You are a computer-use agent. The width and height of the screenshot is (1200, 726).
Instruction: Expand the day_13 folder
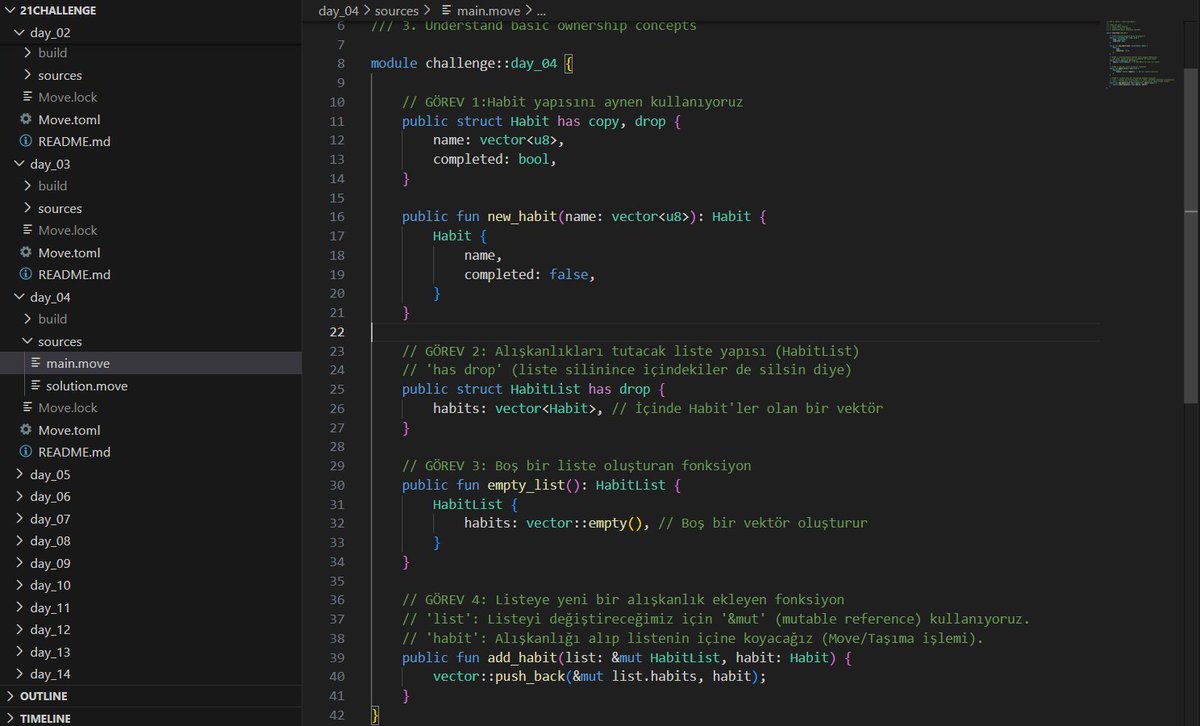click(20, 652)
